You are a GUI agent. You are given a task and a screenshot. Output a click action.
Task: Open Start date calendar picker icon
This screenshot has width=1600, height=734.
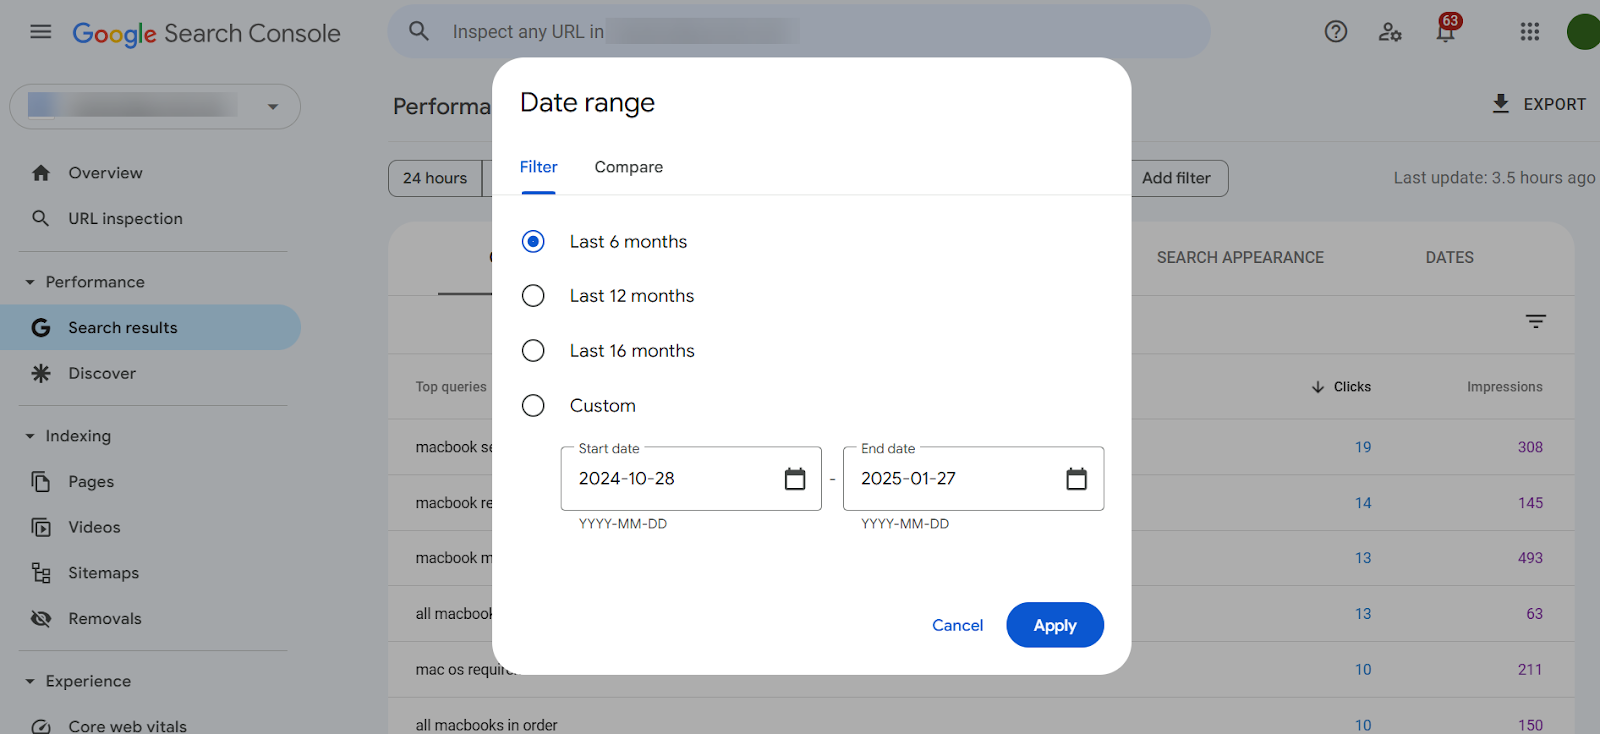click(x=795, y=479)
